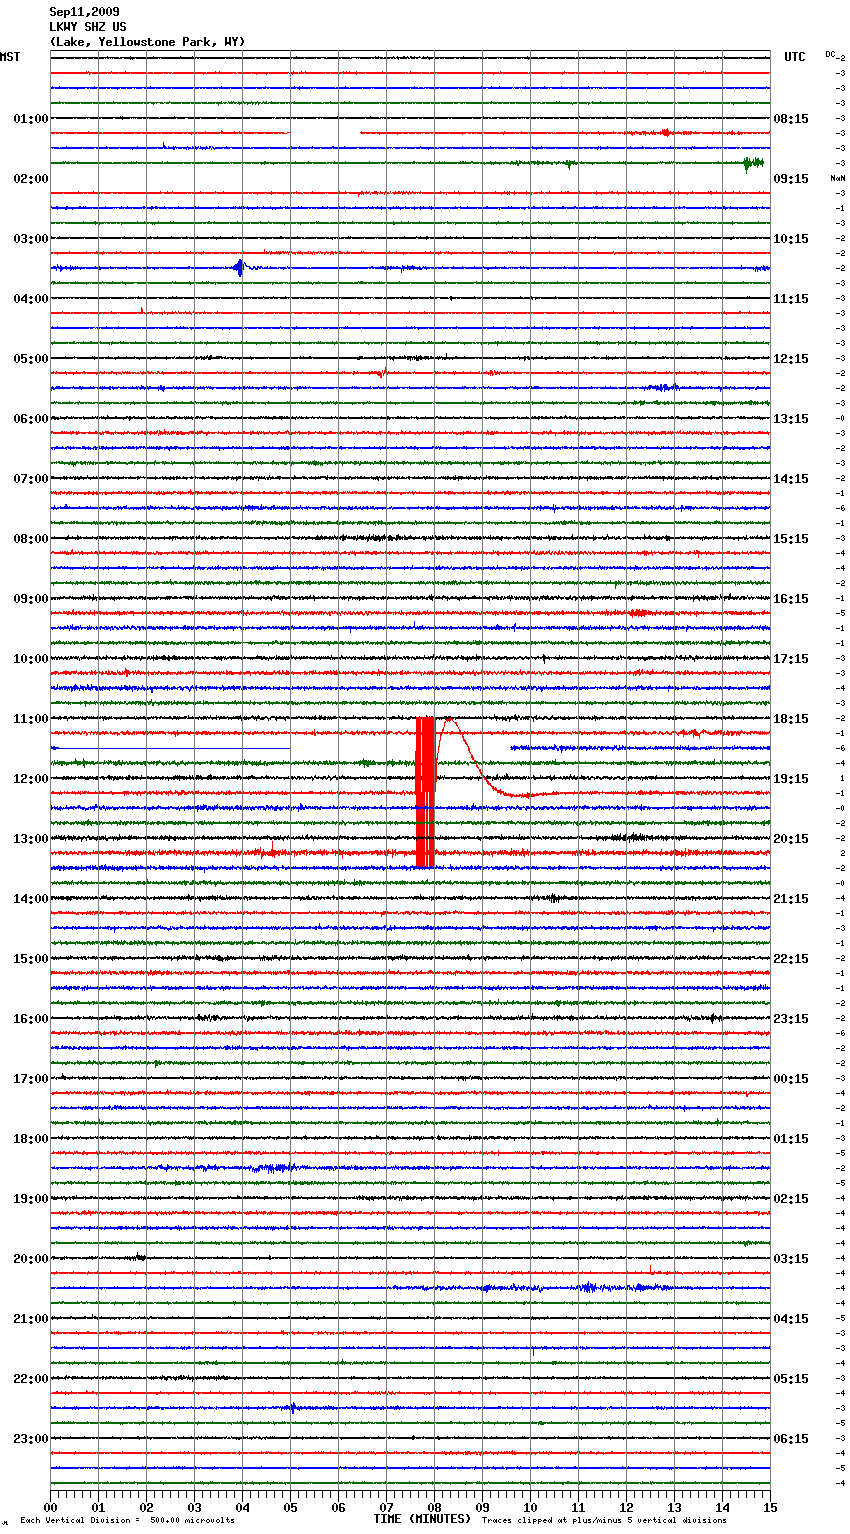Click minute 08 on the bottom axis

[434, 1506]
